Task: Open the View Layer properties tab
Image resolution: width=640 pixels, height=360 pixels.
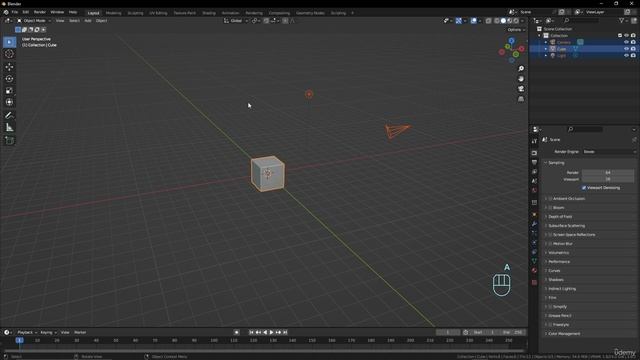Action: [534, 172]
